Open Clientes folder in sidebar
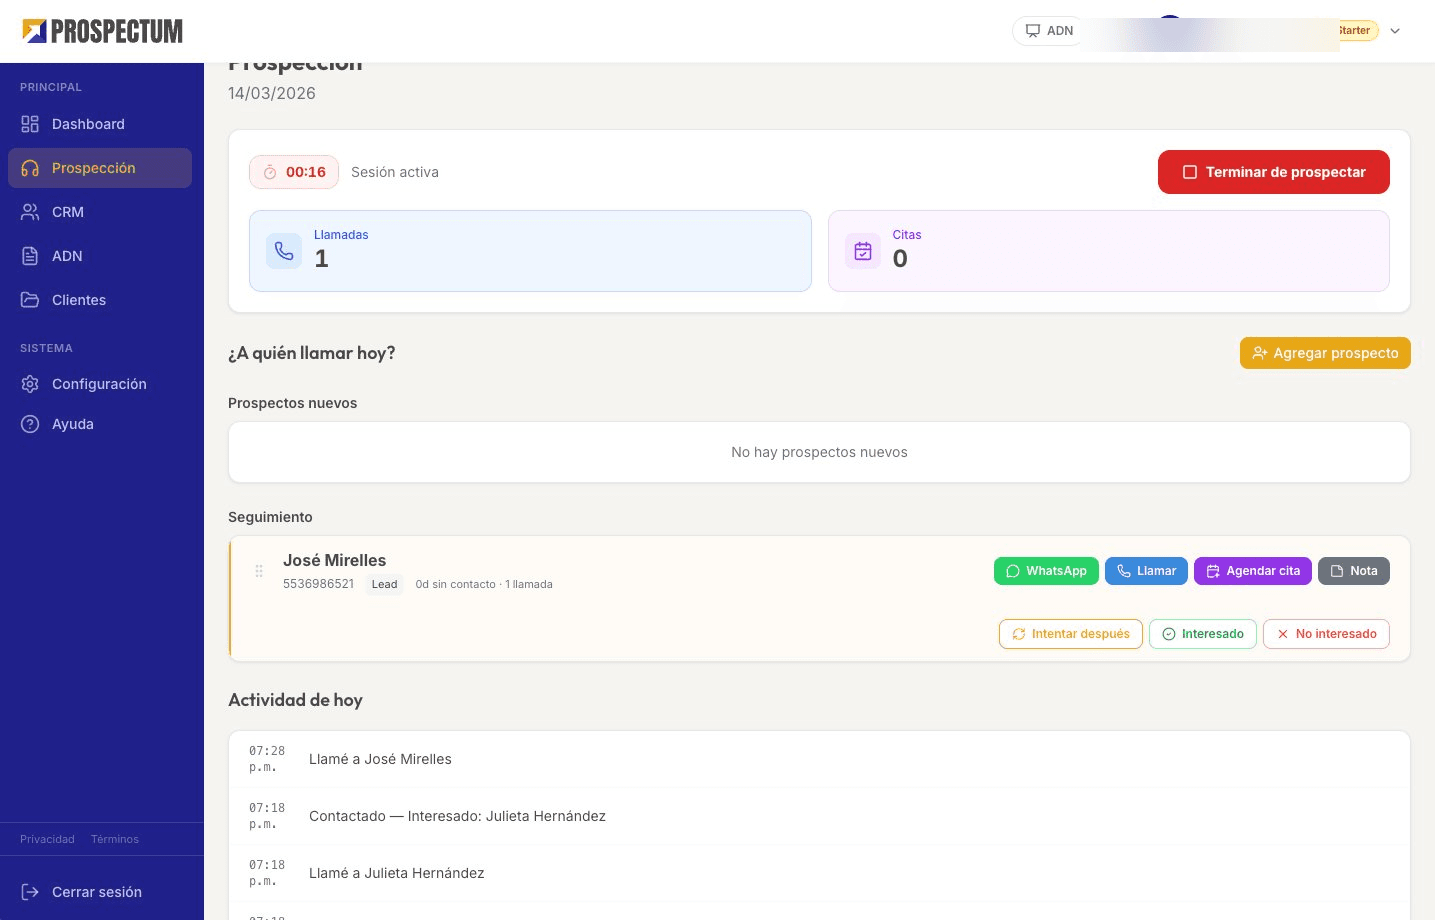This screenshot has width=1435, height=920. [x=78, y=300]
